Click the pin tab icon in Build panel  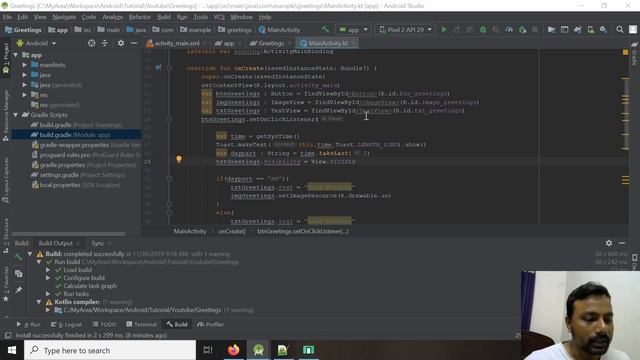(19, 290)
